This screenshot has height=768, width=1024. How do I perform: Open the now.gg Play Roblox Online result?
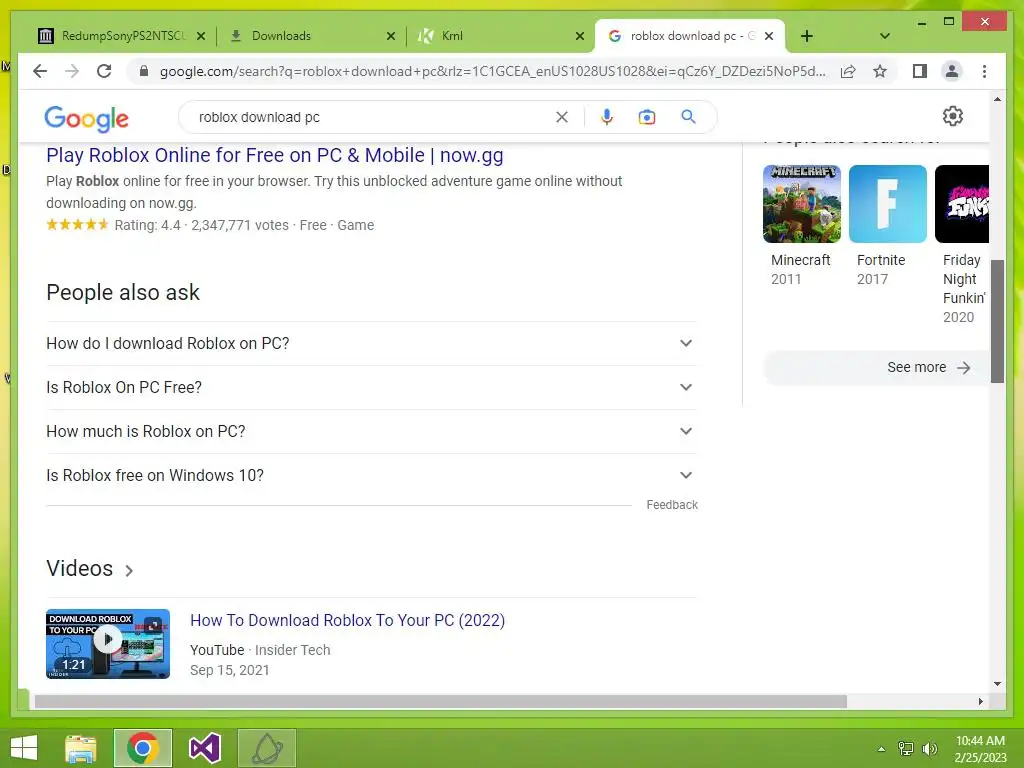[x=275, y=155]
